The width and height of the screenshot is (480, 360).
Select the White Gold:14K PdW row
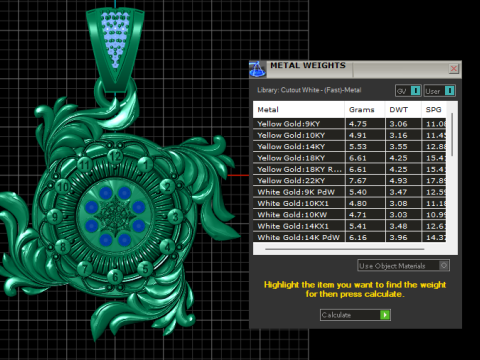pos(349,237)
